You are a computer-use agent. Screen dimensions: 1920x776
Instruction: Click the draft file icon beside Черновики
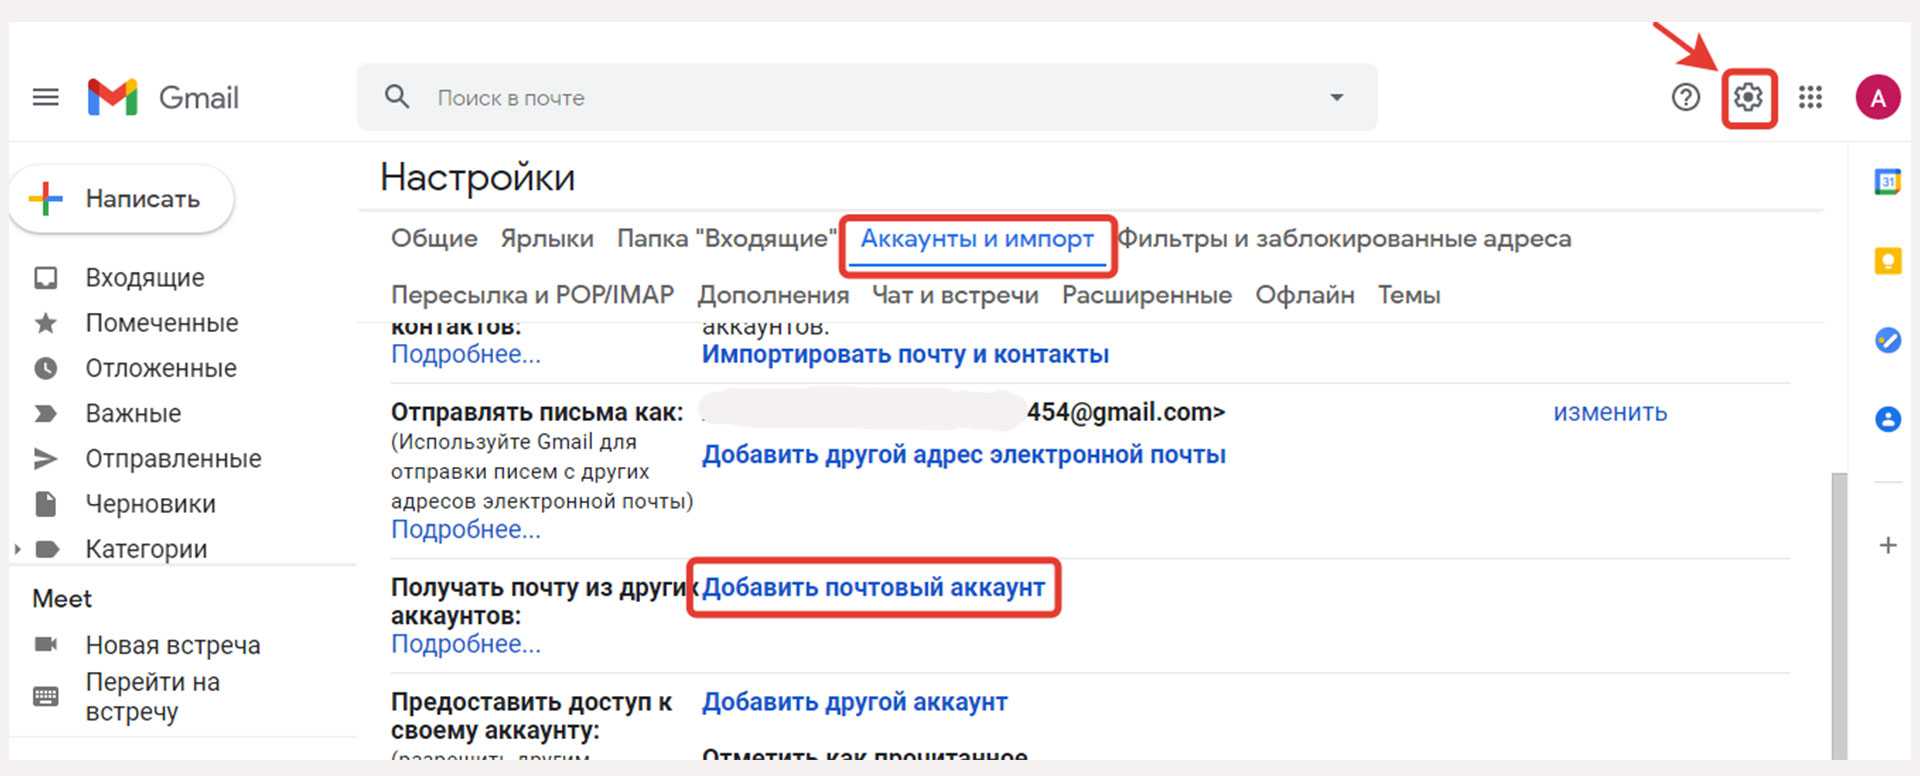[45, 503]
